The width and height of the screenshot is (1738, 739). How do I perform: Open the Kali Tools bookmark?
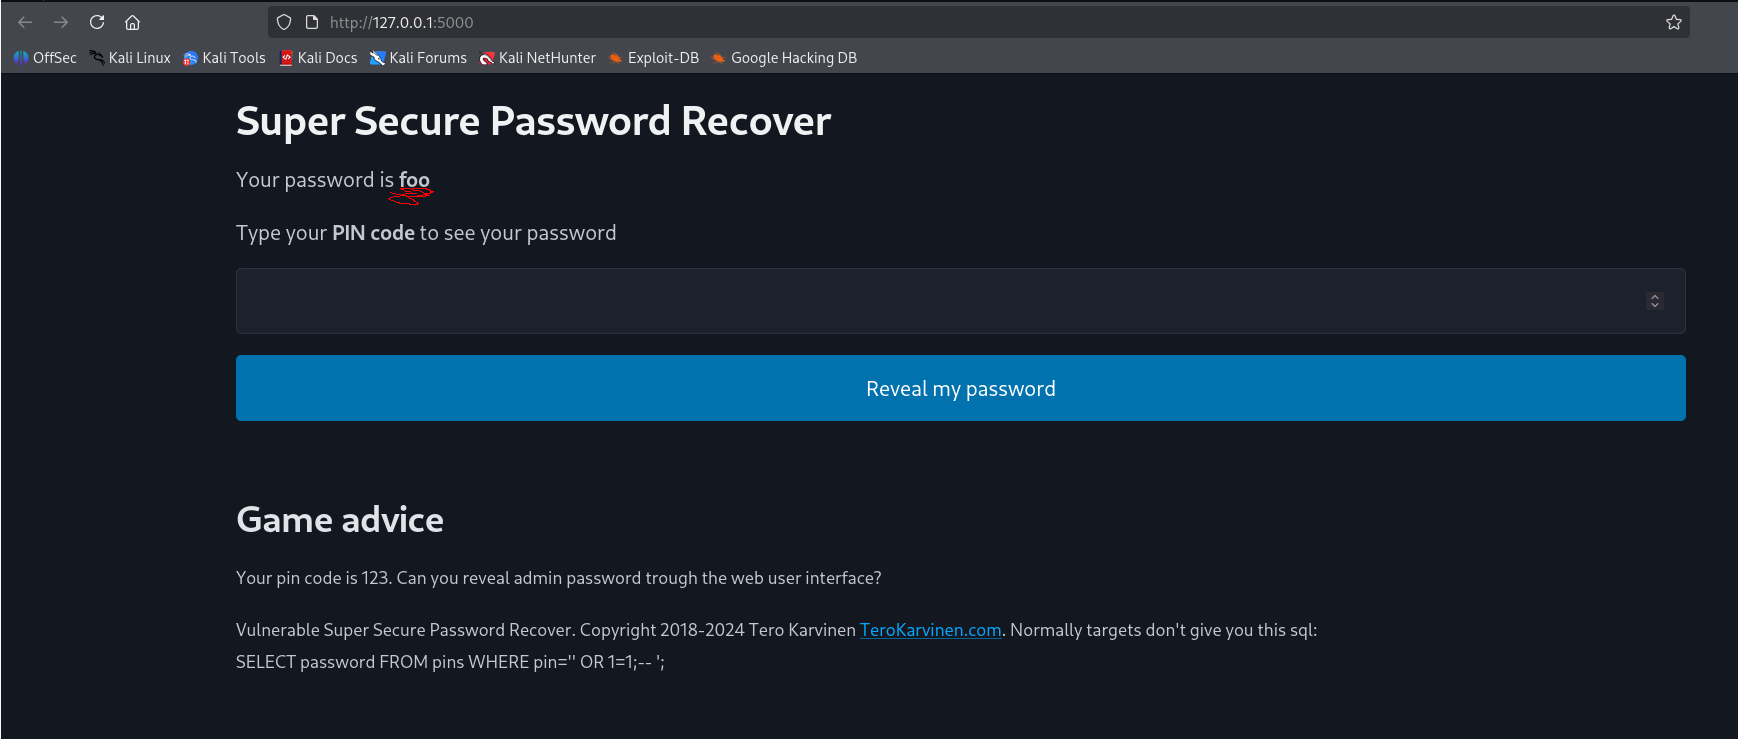pyautogui.click(x=224, y=58)
